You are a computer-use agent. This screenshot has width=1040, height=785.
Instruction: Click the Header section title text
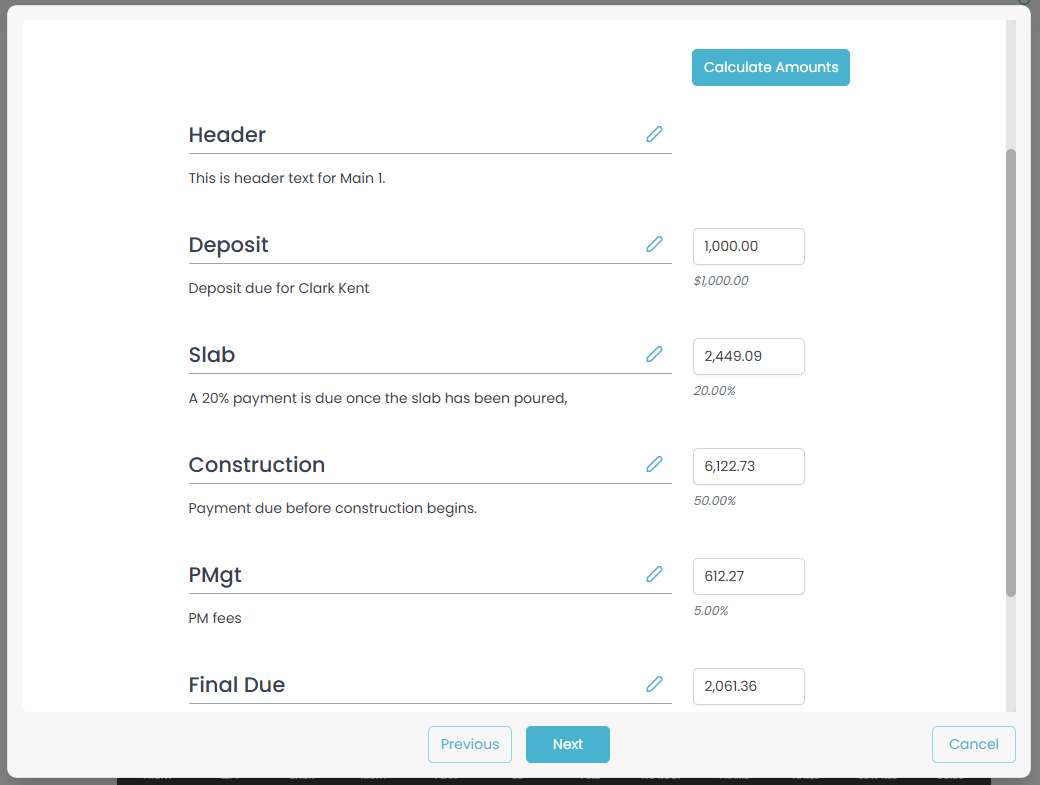pos(227,135)
